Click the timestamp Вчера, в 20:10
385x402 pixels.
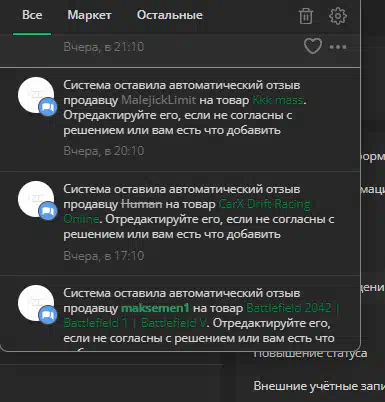[x=104, y=151]
